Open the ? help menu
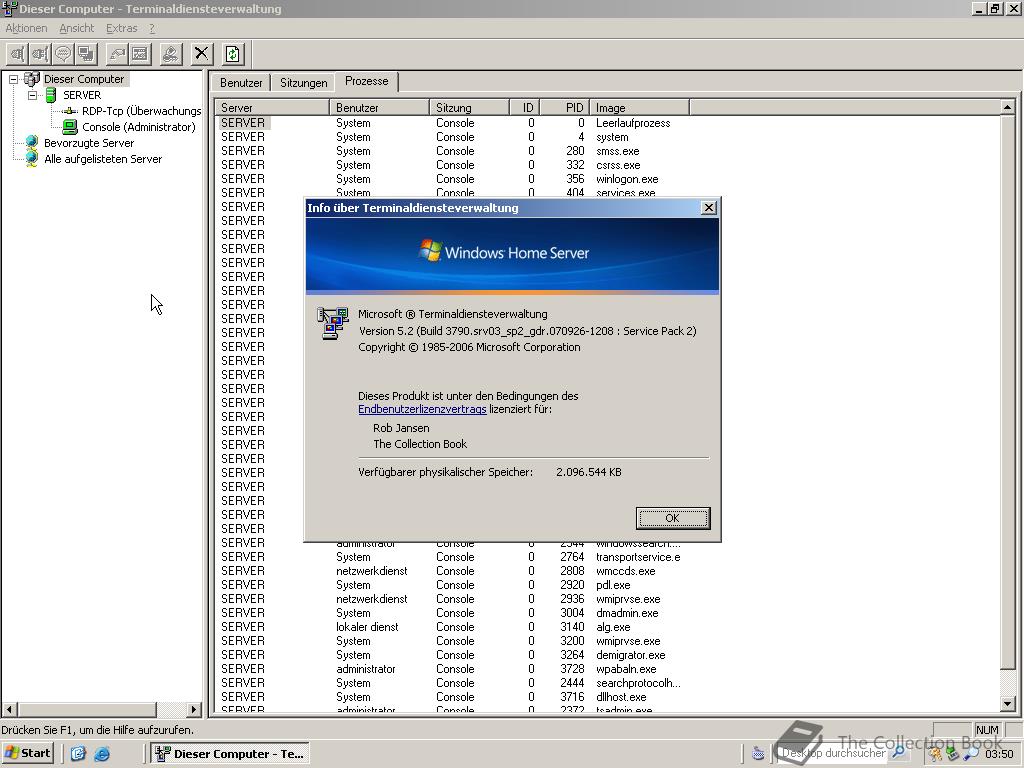Viewport: 1024px width, 768px height. (x=152, y=28)
